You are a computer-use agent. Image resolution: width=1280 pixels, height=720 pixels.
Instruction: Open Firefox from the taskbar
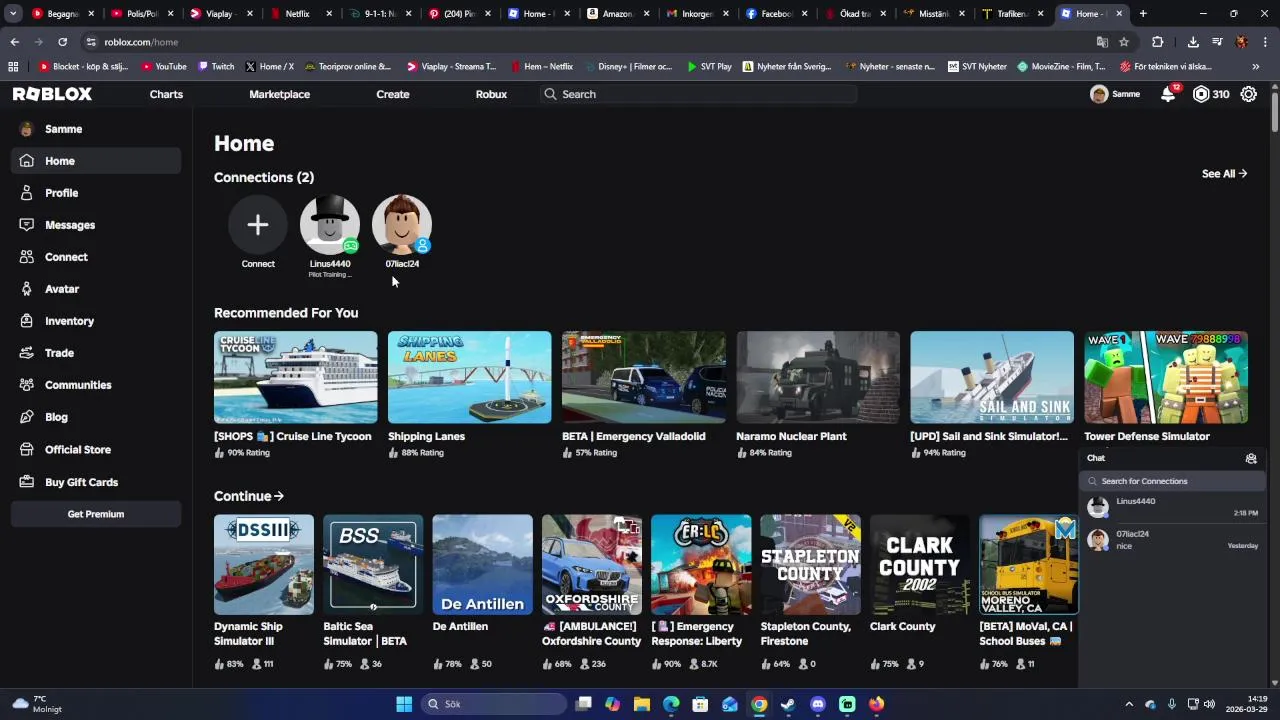pyautogui.click(x=876, y=704)
